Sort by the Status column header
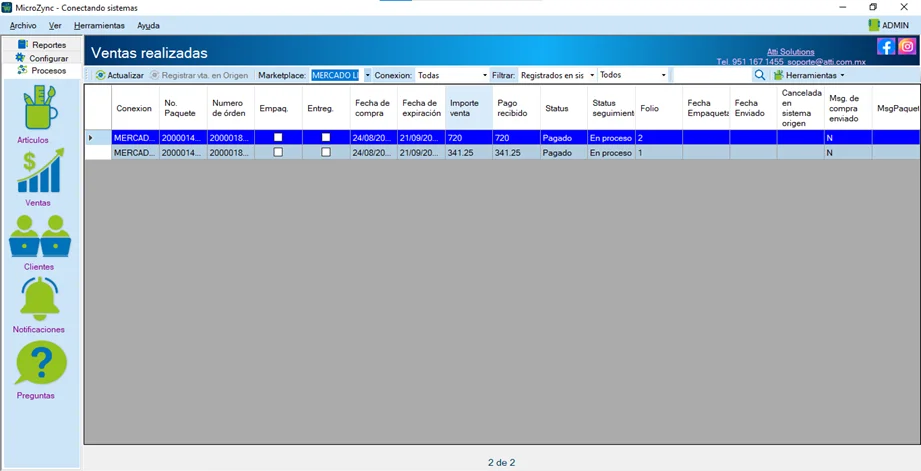 point(564,108)
